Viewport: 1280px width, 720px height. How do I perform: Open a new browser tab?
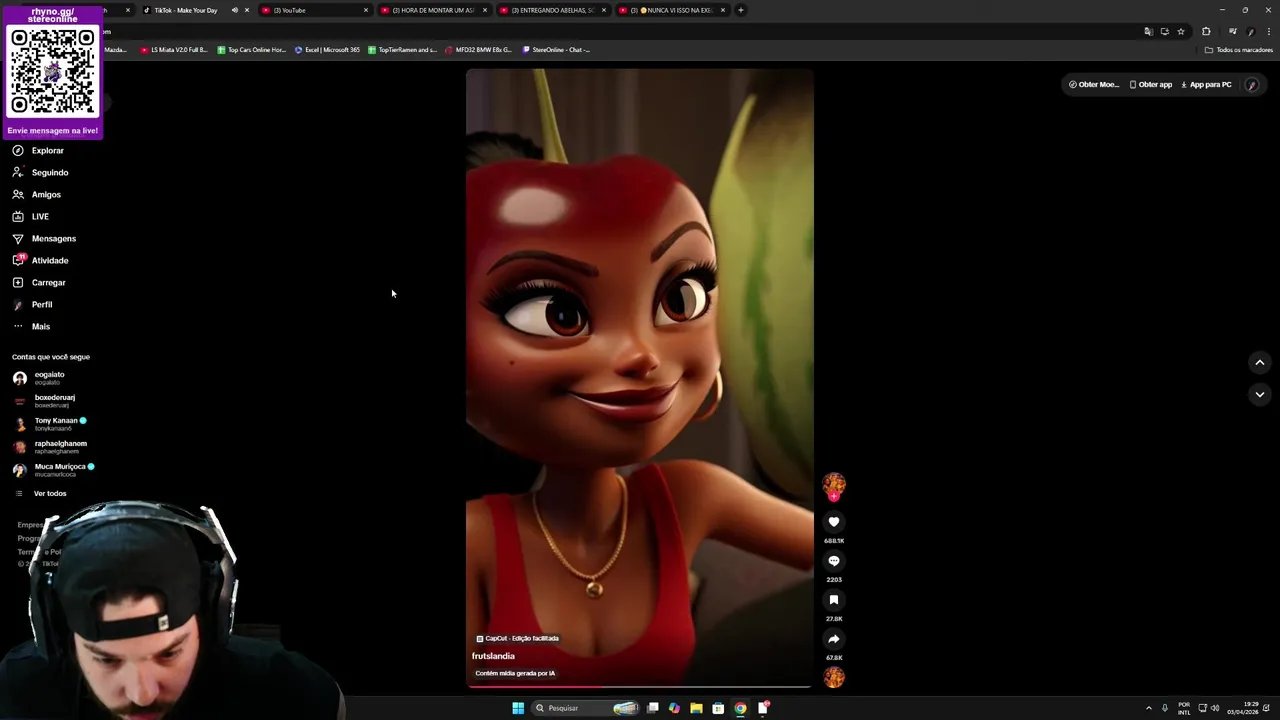pyautogui.click(x=740, y=10)
